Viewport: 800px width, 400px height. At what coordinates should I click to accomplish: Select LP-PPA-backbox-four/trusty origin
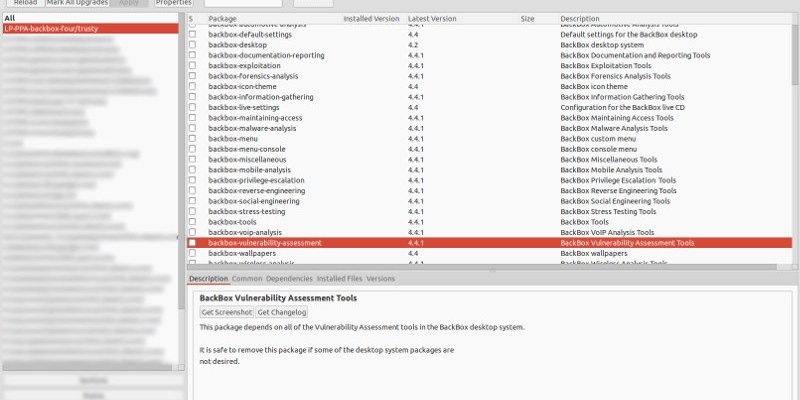pyautogui.click(x=90, y=29)
